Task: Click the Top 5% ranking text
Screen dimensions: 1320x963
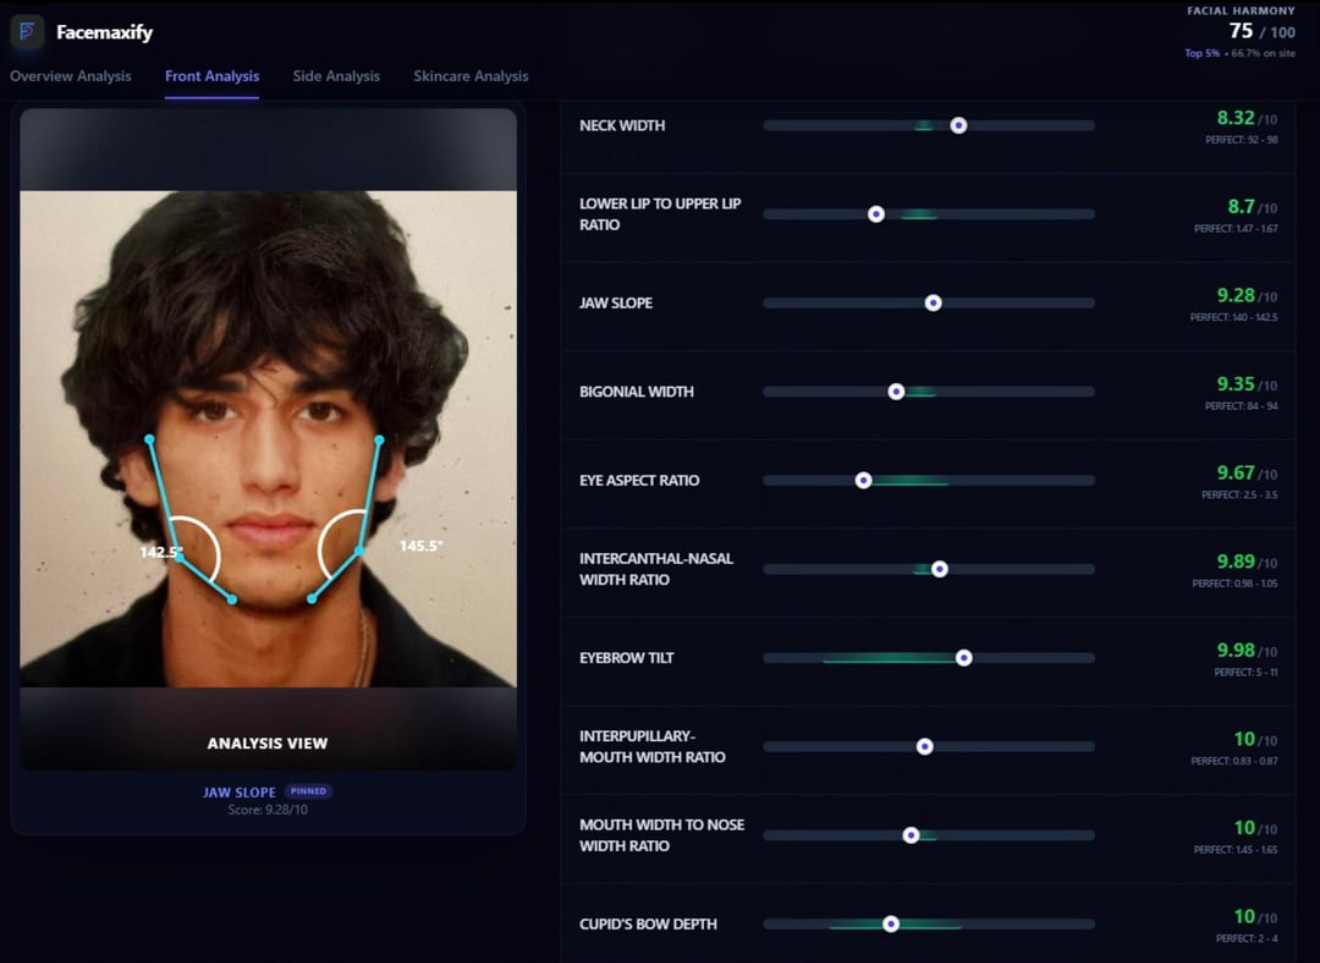Action: (1202, 53)
